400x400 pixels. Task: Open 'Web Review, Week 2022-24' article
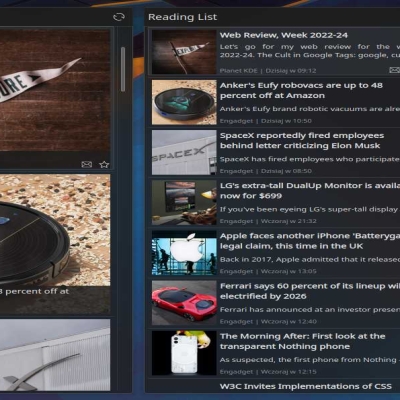point(284,35)
